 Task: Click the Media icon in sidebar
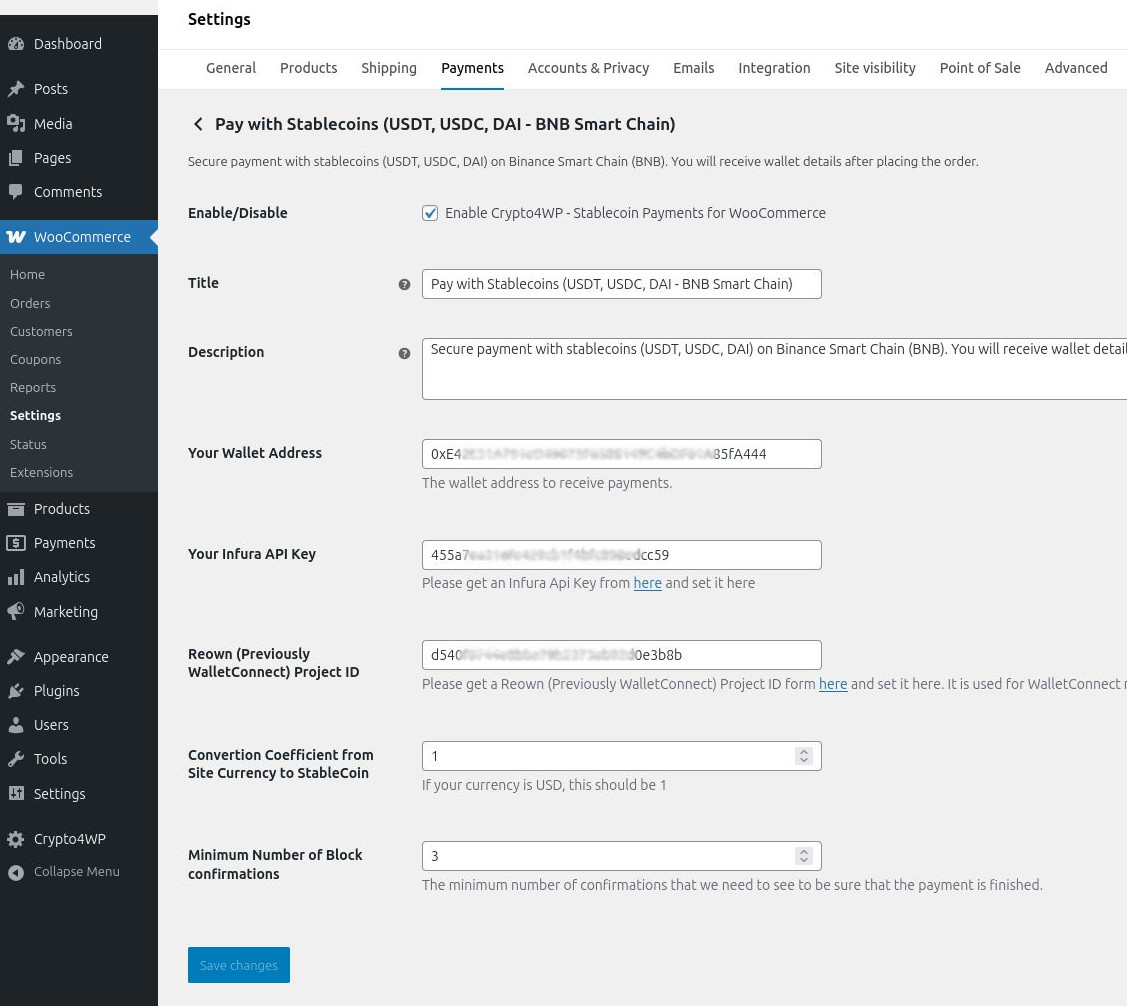[x=16, y=124]
